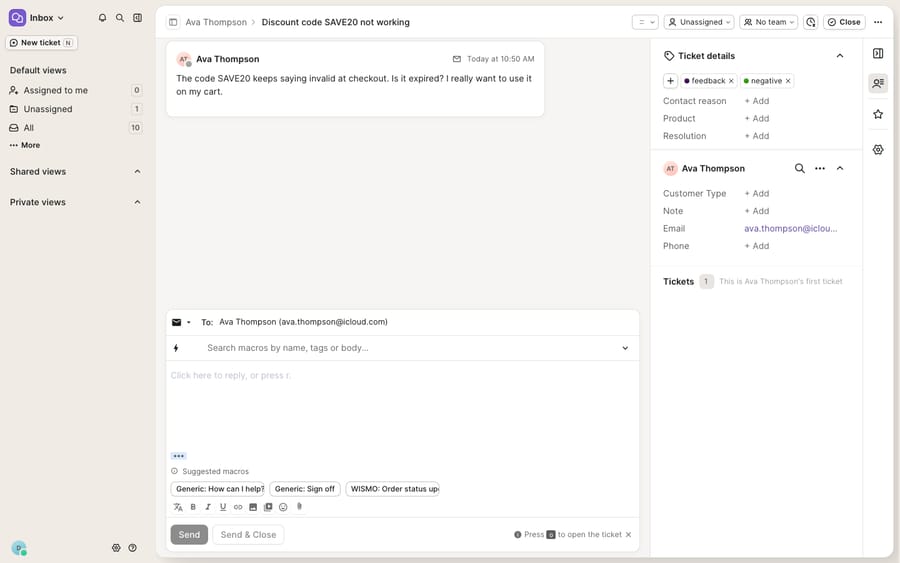Close the ticket with Close button
Image resolution: width=900 pixels, height=563 pixels.
(x=844, y=22)
